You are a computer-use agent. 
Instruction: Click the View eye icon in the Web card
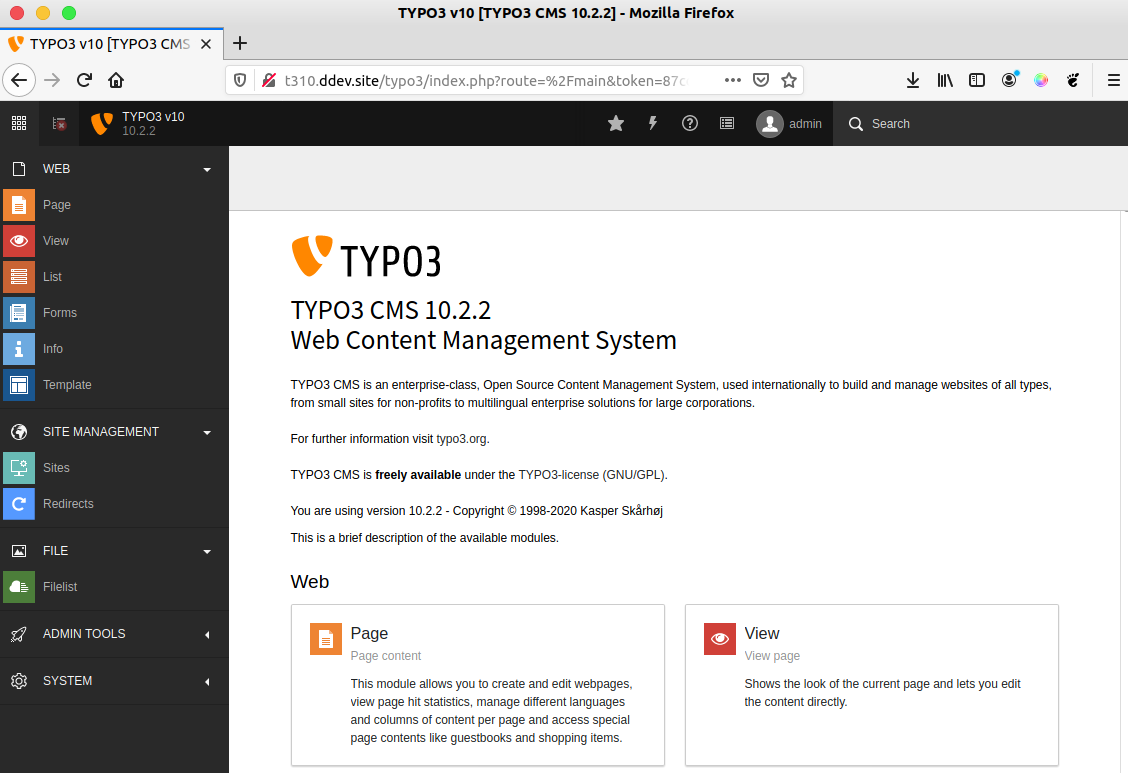(x=720, y=639)
